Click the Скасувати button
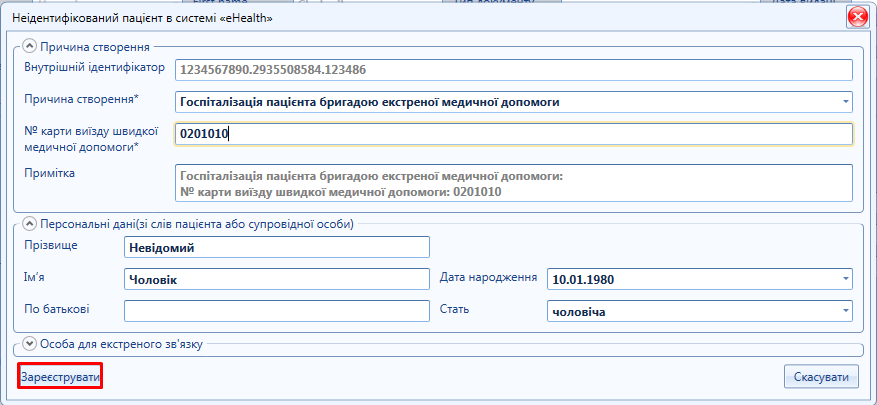This screenshot has height=405, width=877. [x=821, y=377]
